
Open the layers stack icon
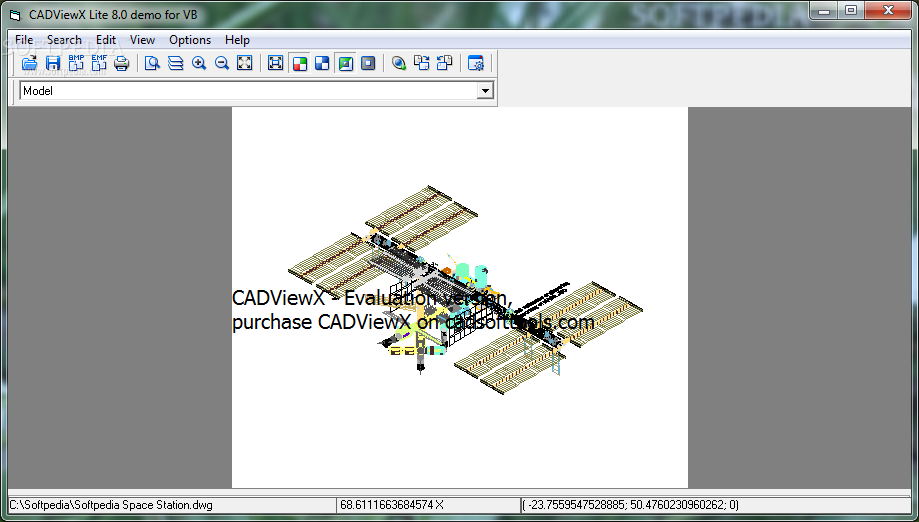point(175,63)
